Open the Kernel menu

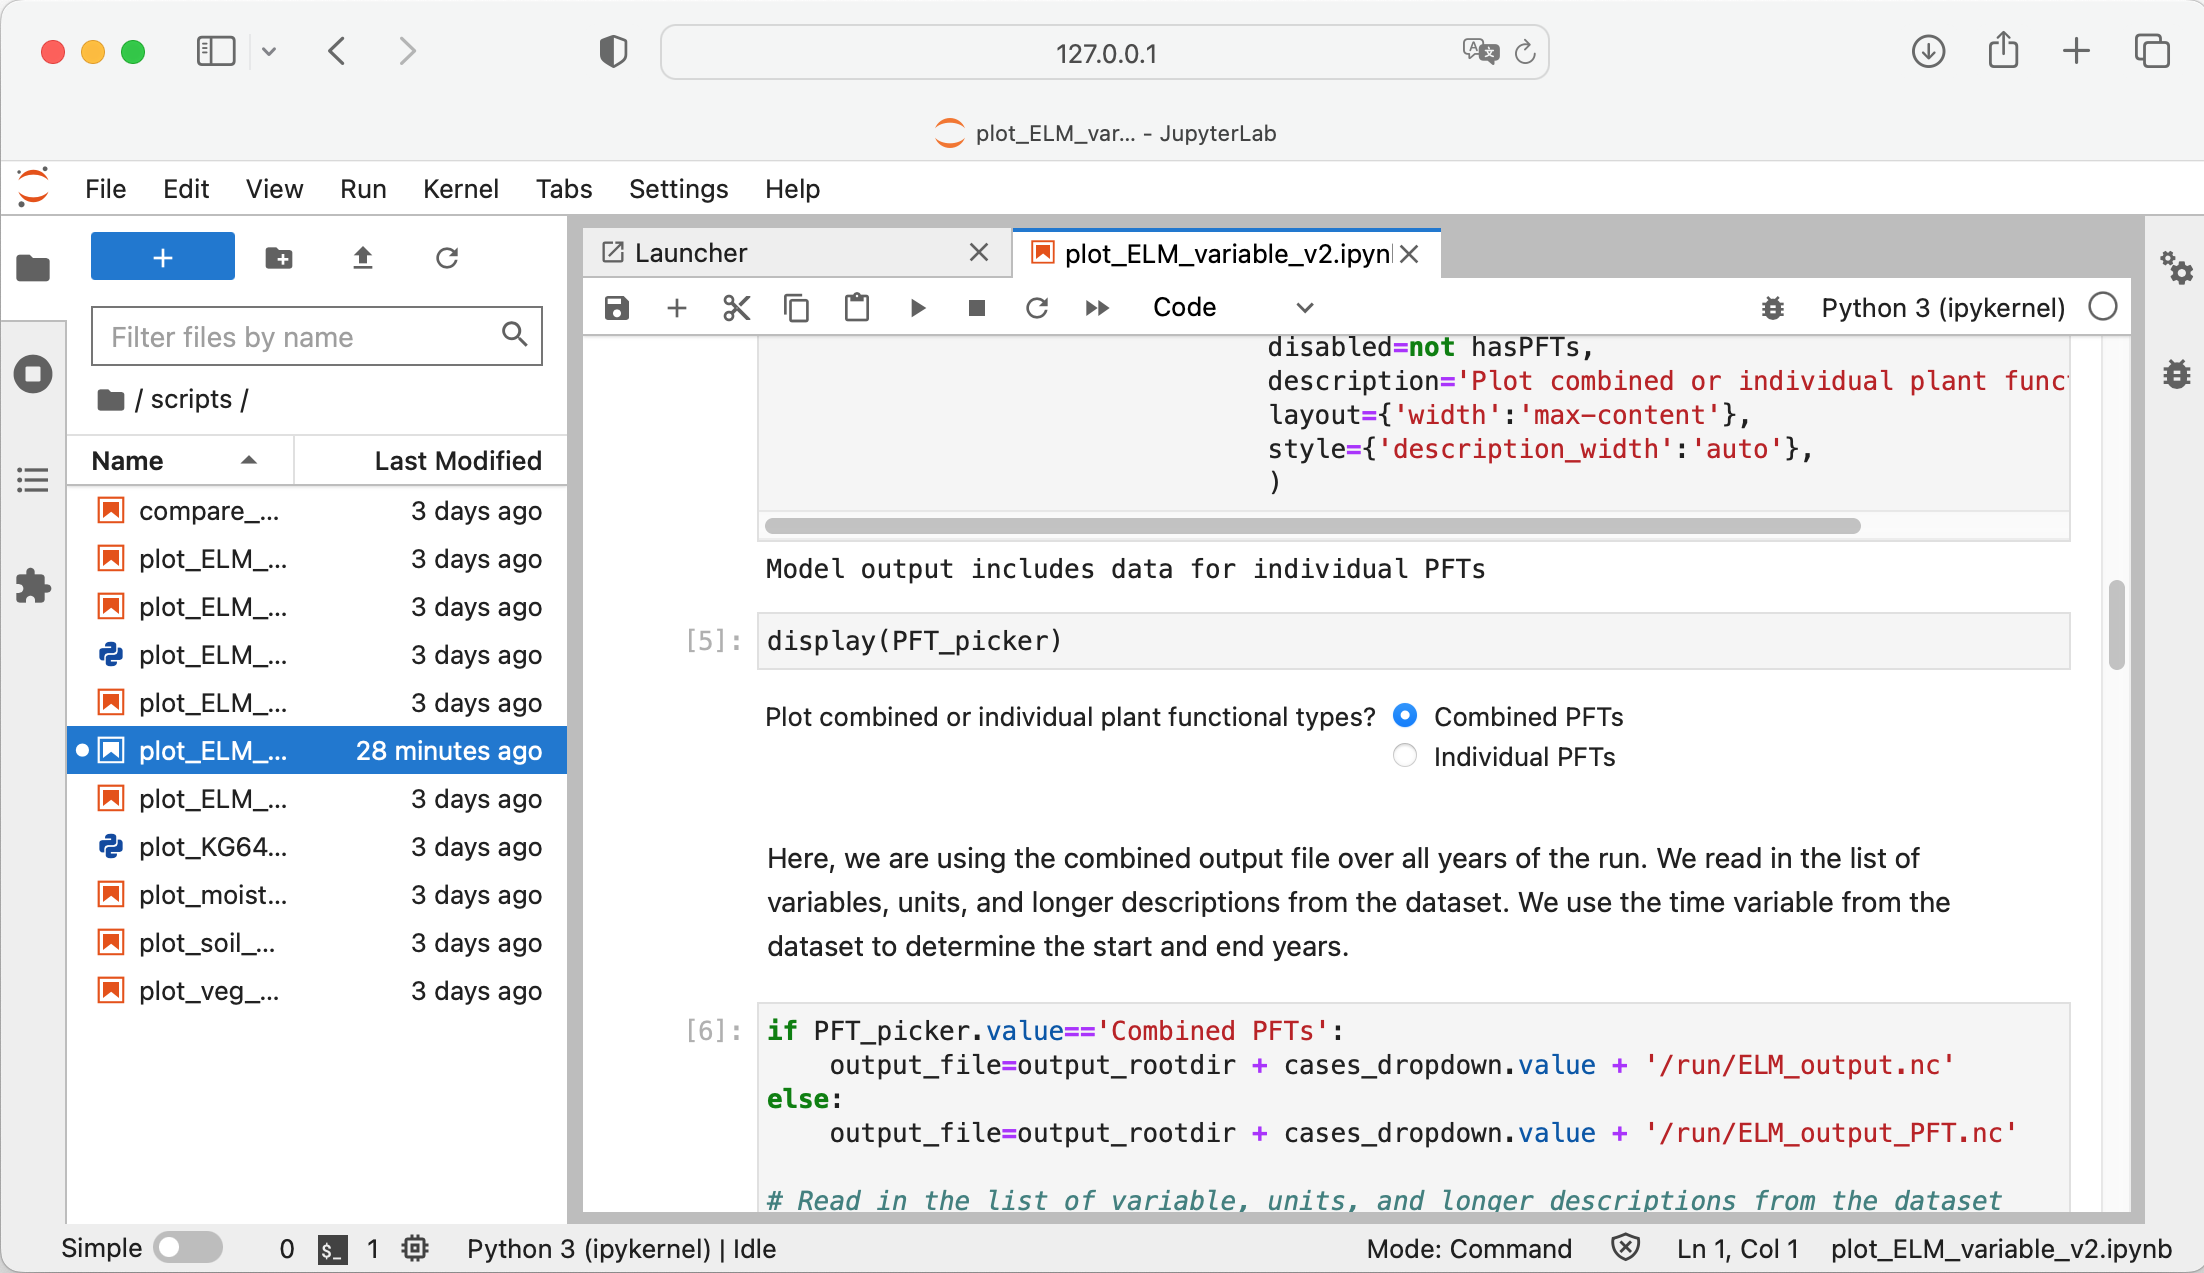point(460,189)
